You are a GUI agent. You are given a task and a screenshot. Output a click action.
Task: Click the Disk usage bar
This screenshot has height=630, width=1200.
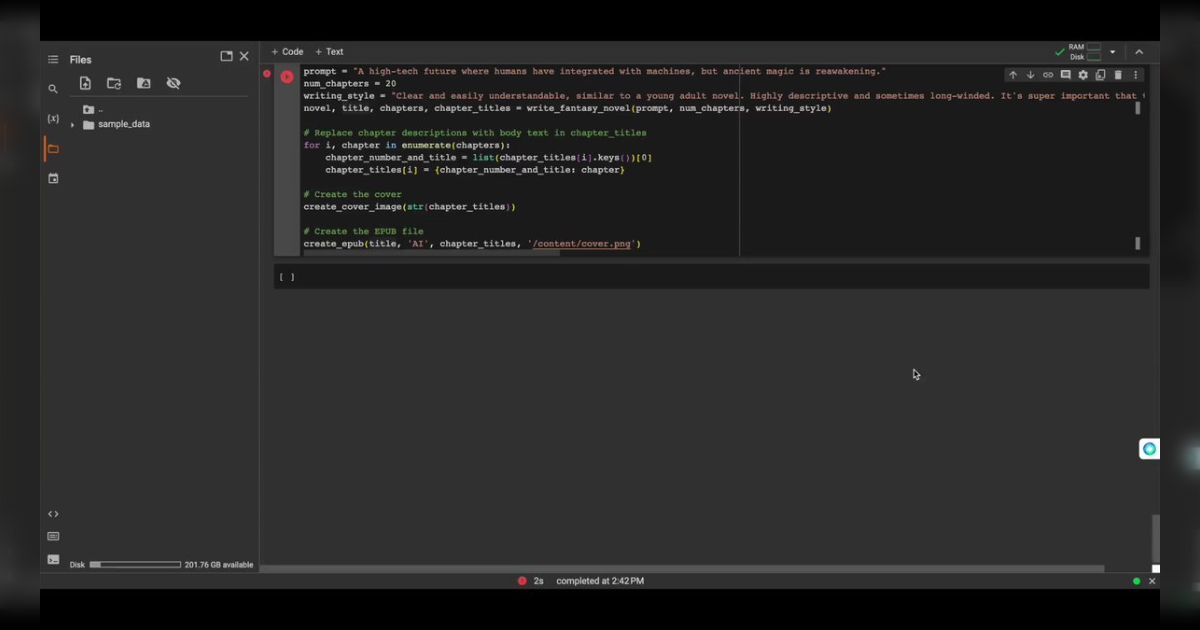pos(135,565)
